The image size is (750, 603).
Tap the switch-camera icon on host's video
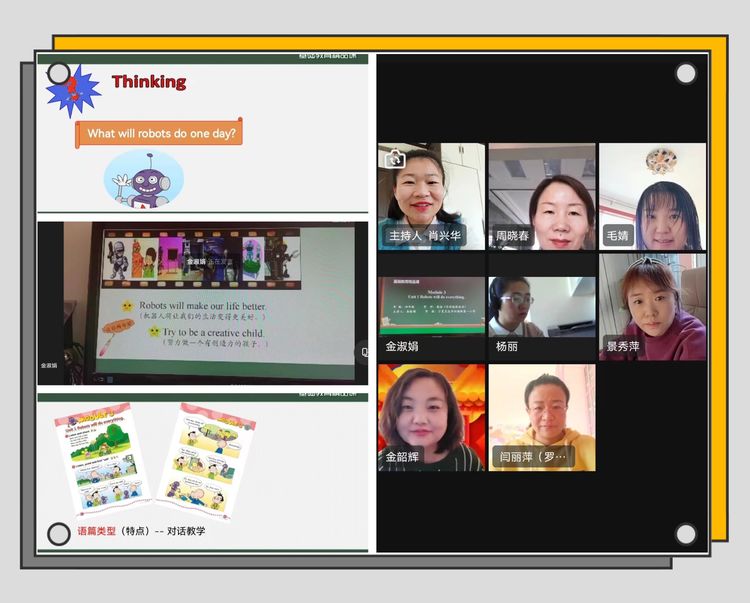395,159
